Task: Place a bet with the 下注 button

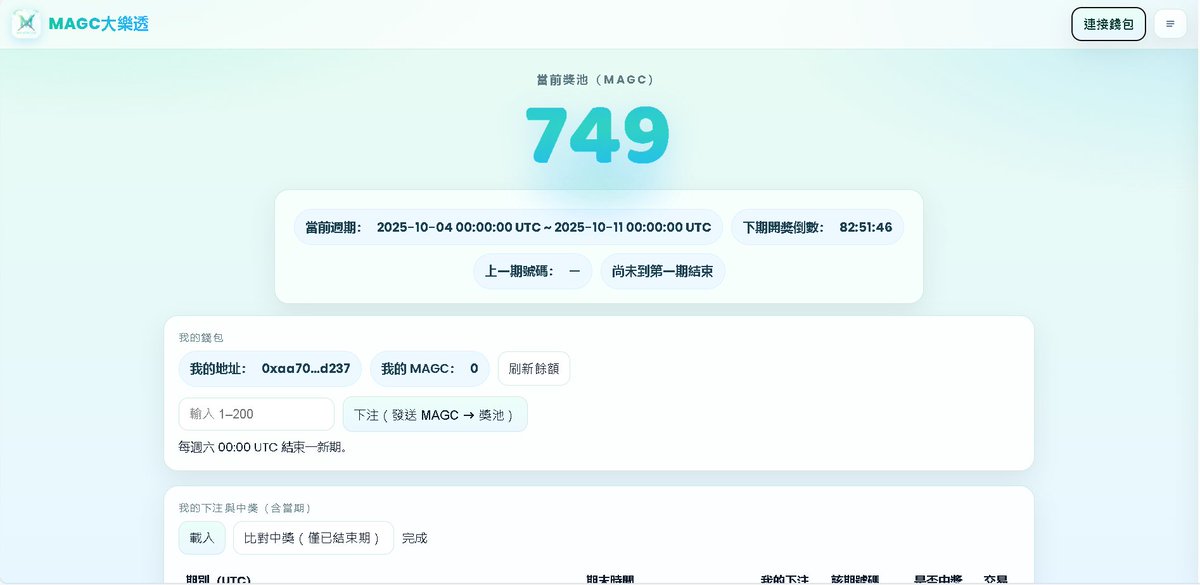Action: click(x=435, y=414)
